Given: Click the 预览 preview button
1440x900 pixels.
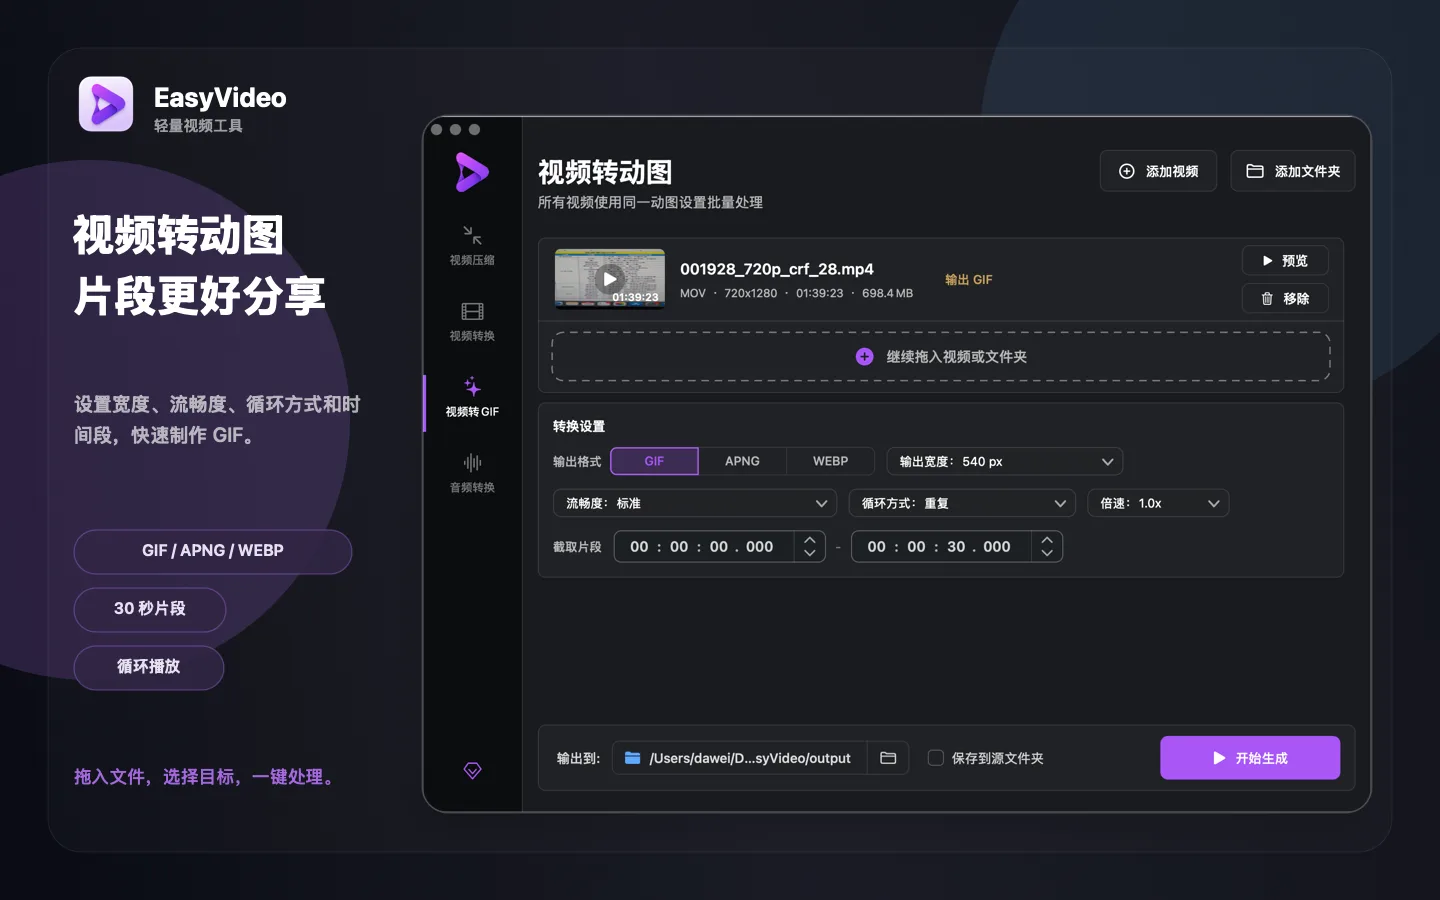Looking at the screenshot, I should click(x=1285, y=260).
